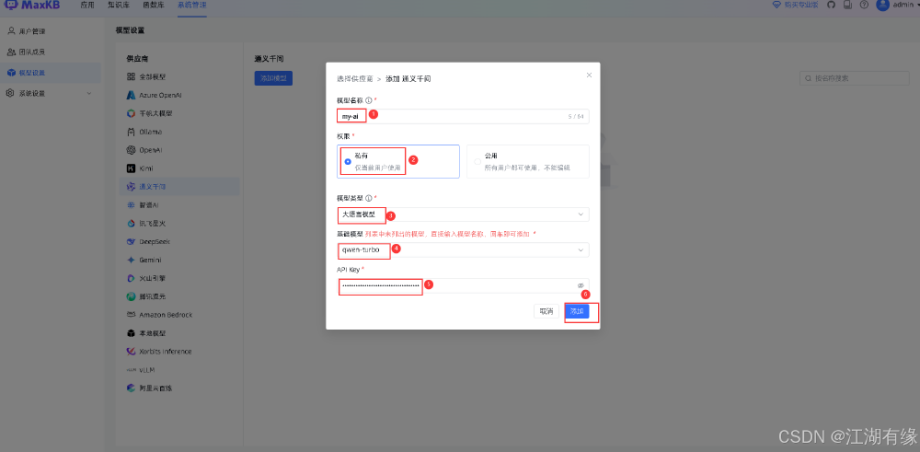Open the admin account dropdown arrow

pos(917,5)
